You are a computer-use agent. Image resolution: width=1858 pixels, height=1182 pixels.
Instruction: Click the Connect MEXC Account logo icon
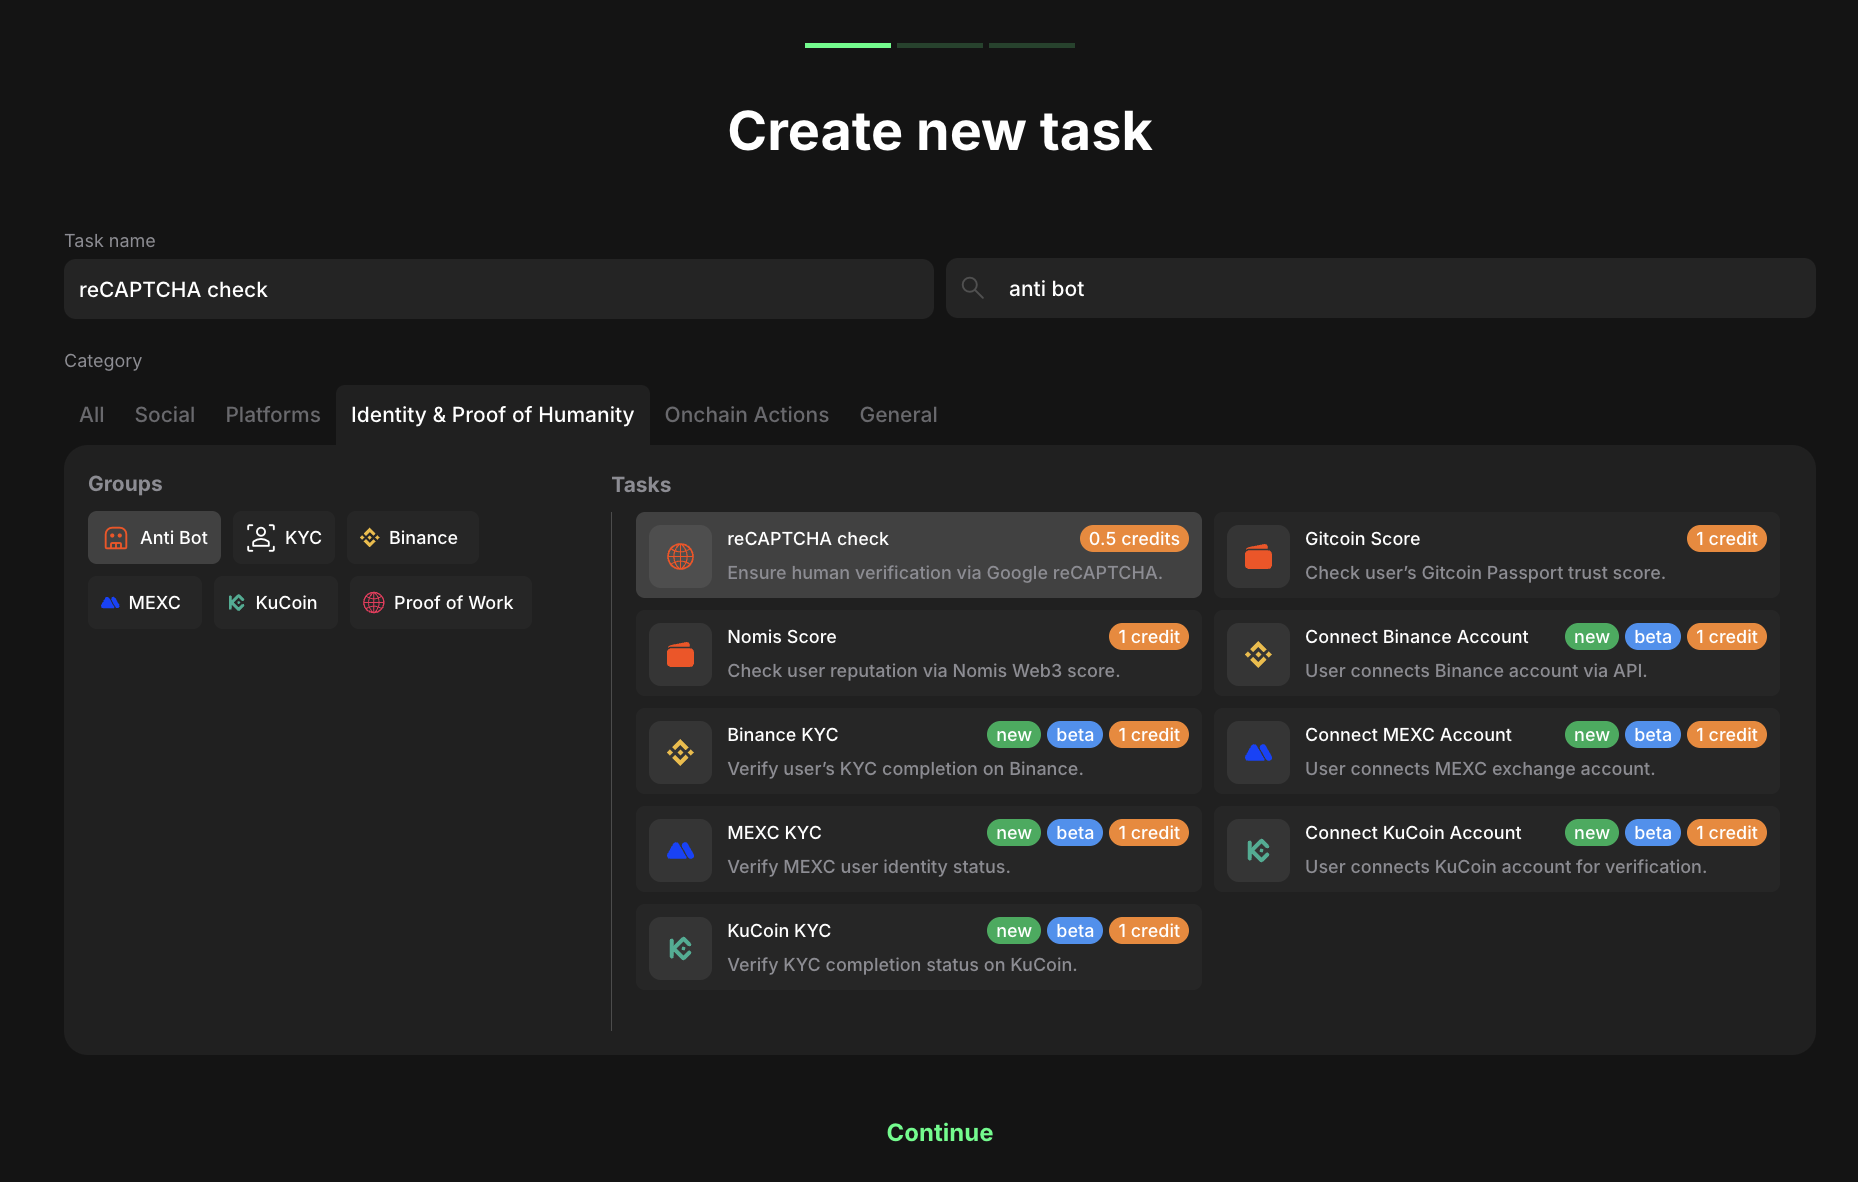coord(1258,752)
